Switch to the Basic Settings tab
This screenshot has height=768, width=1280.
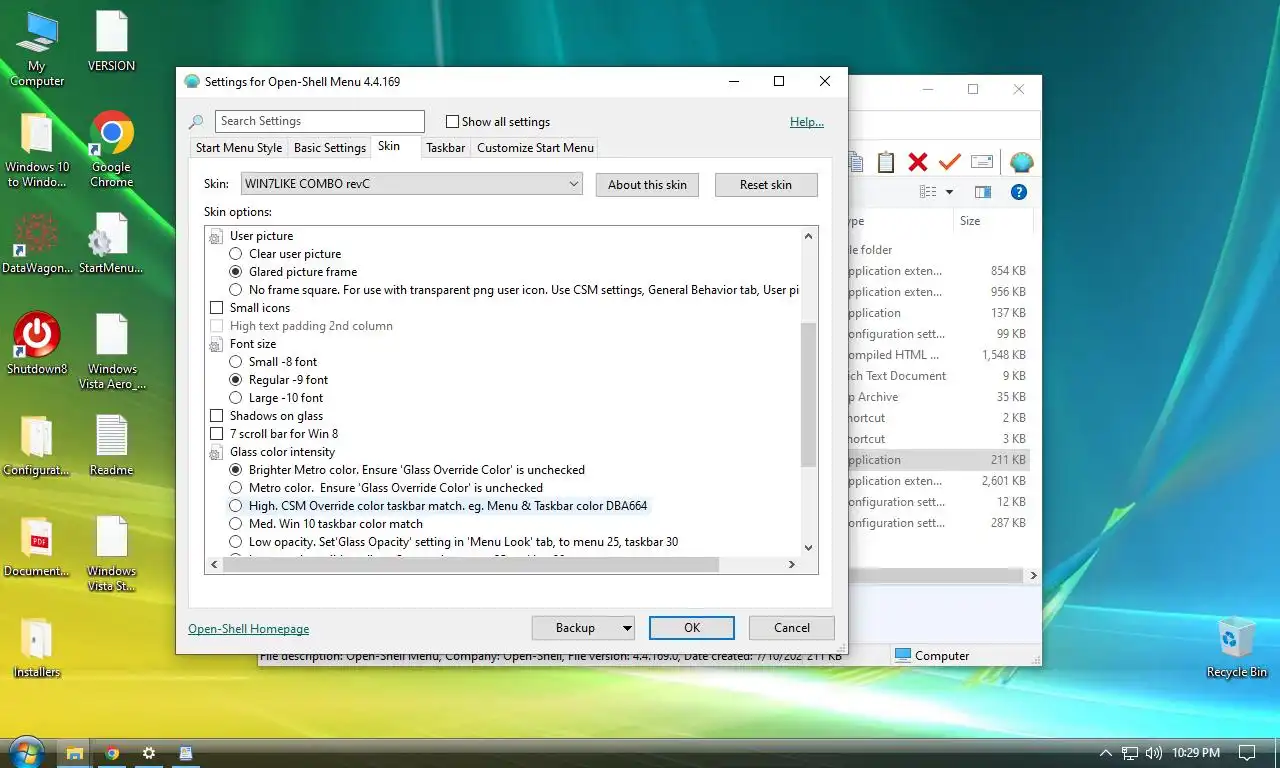point(329,148)
